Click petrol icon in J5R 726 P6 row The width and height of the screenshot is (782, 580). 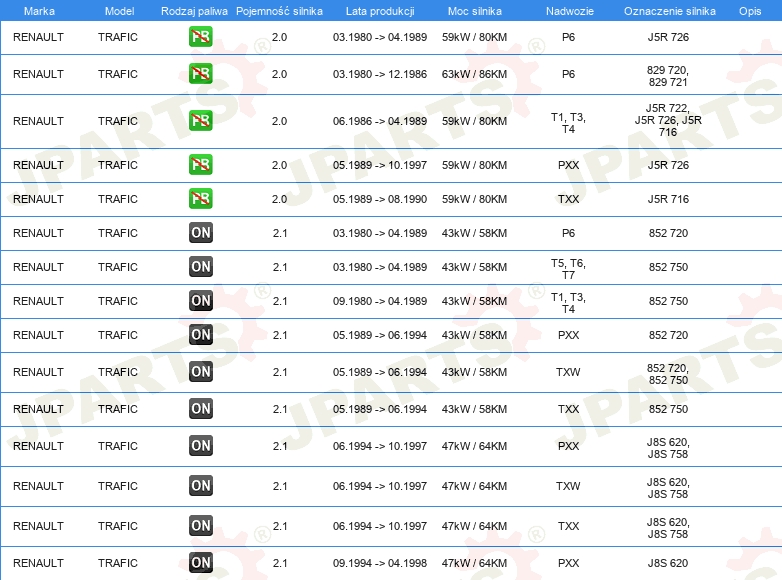(x=200, y=37)
